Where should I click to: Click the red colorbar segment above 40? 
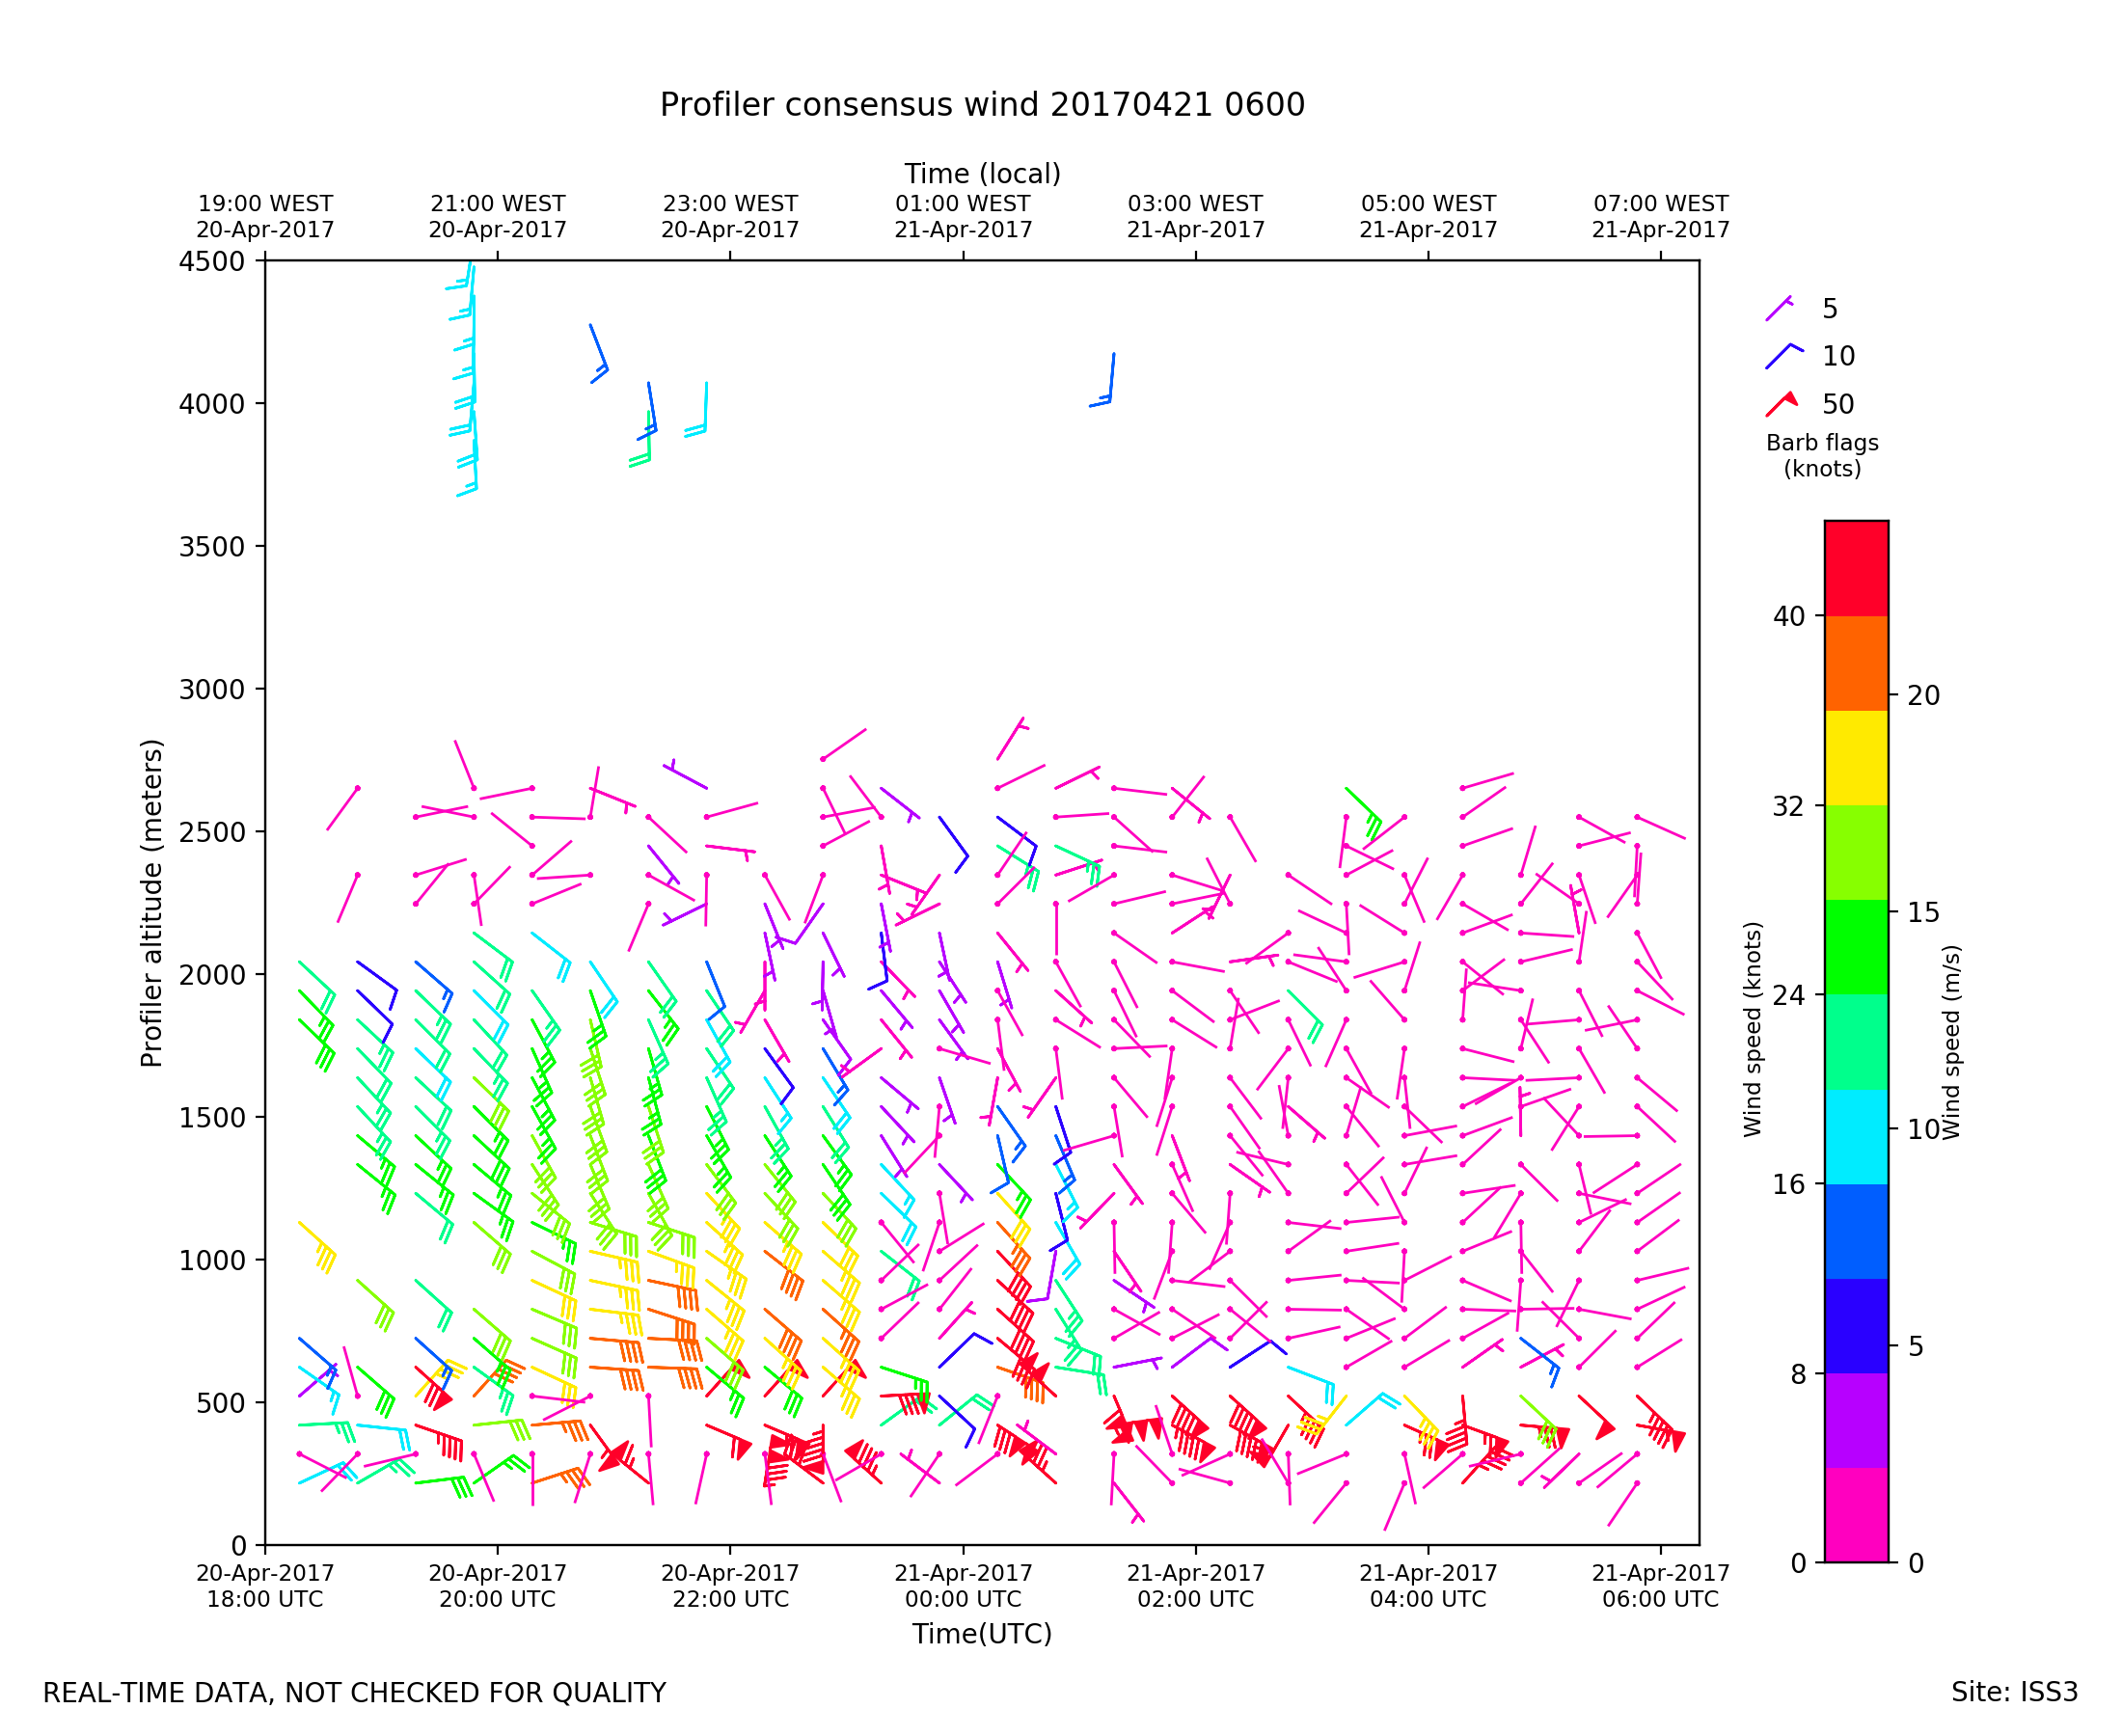click(x=1856, y=568)
